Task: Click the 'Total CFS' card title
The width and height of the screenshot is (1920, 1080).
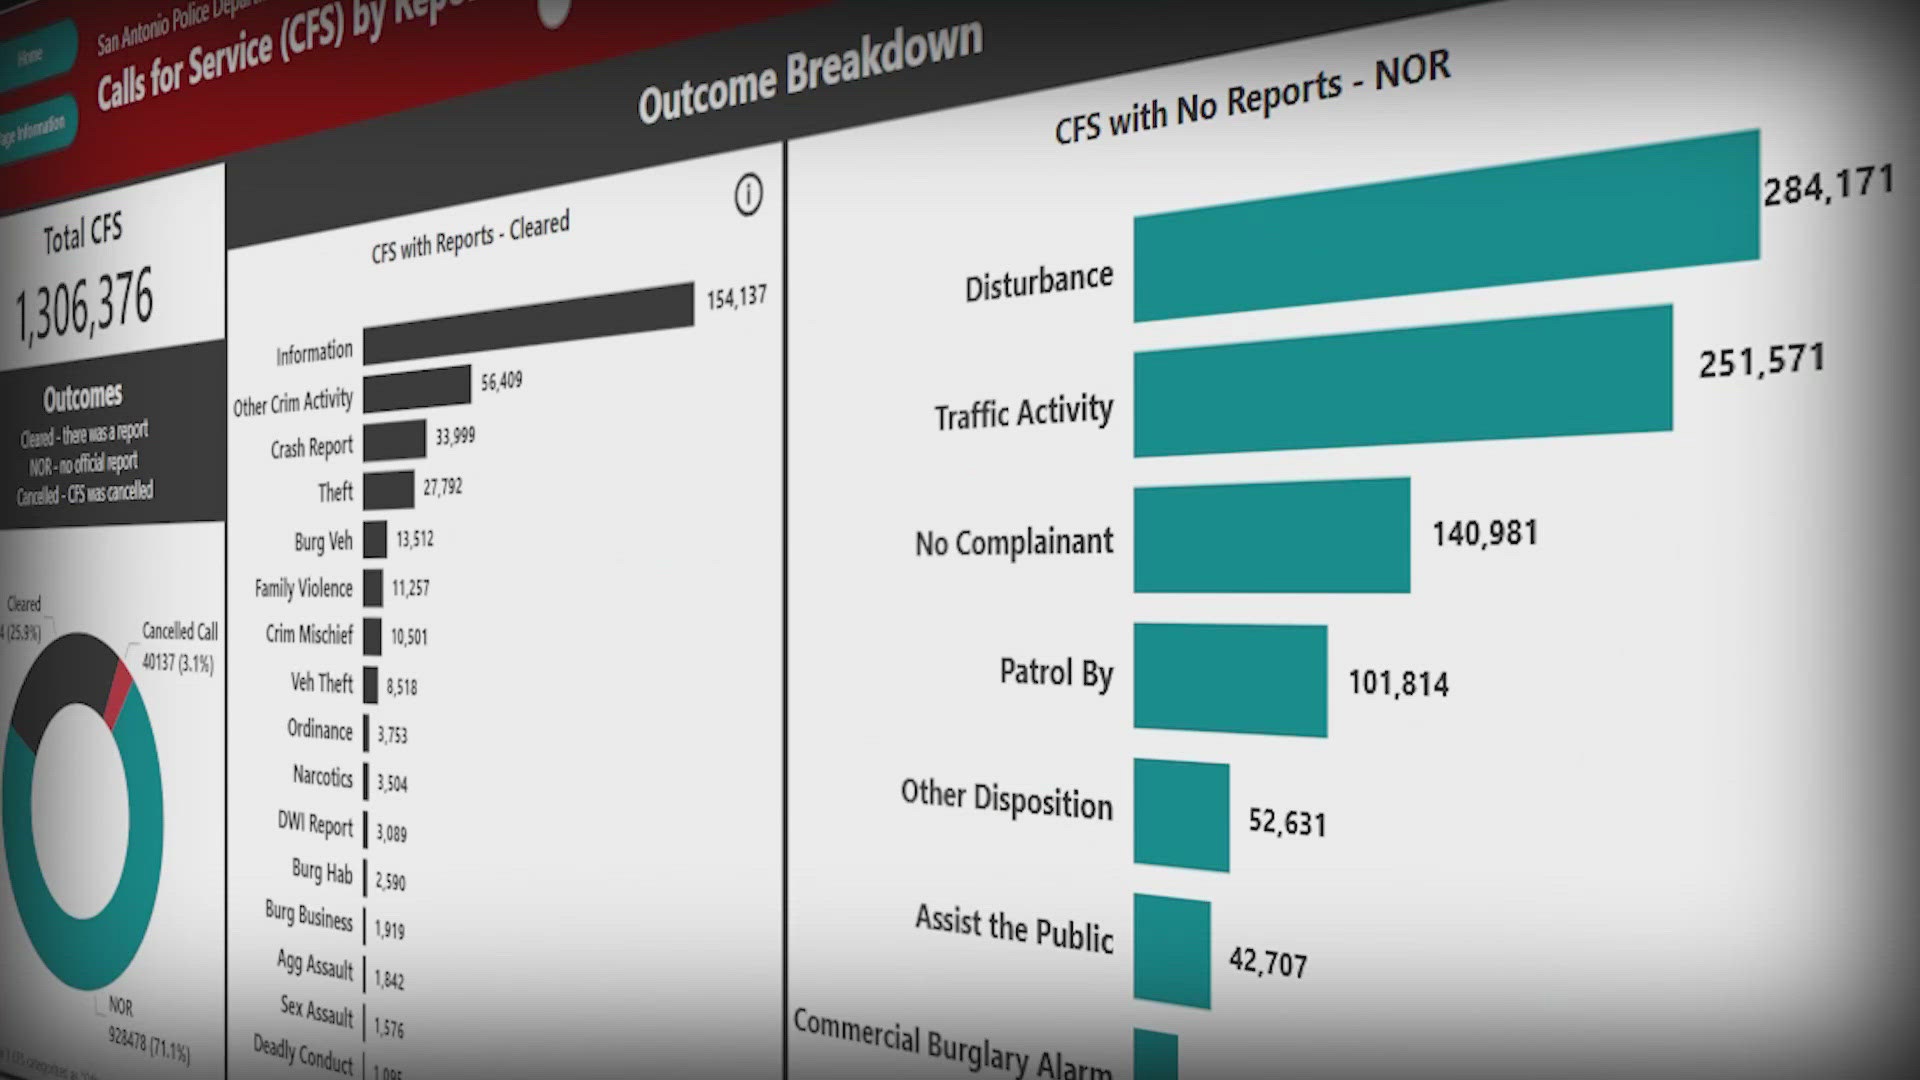Action: [82, 234]
